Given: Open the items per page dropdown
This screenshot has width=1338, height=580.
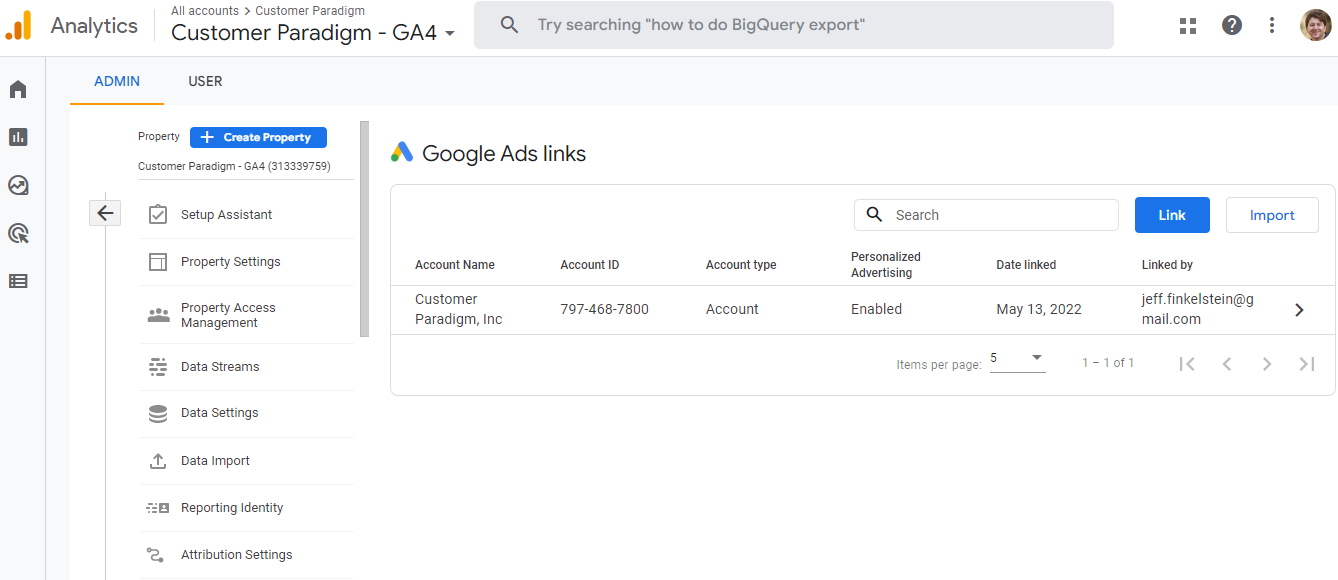Looking at the screenshot, I should pos(1017,359).
